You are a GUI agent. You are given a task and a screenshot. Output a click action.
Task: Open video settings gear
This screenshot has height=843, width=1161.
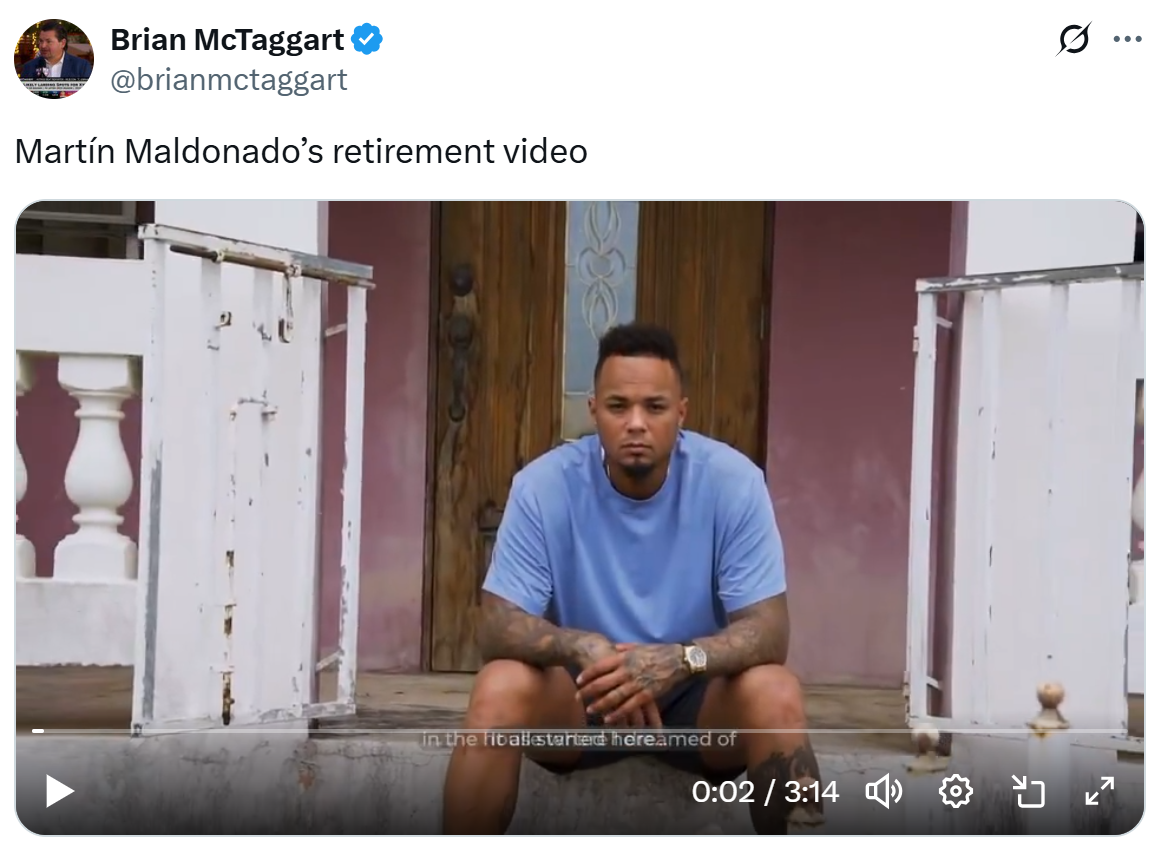(955, 791)
